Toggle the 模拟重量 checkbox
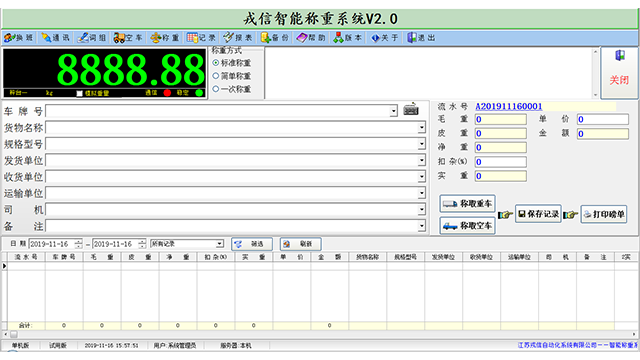This screenshot has height=360, width=640. (x=80, y=93)
